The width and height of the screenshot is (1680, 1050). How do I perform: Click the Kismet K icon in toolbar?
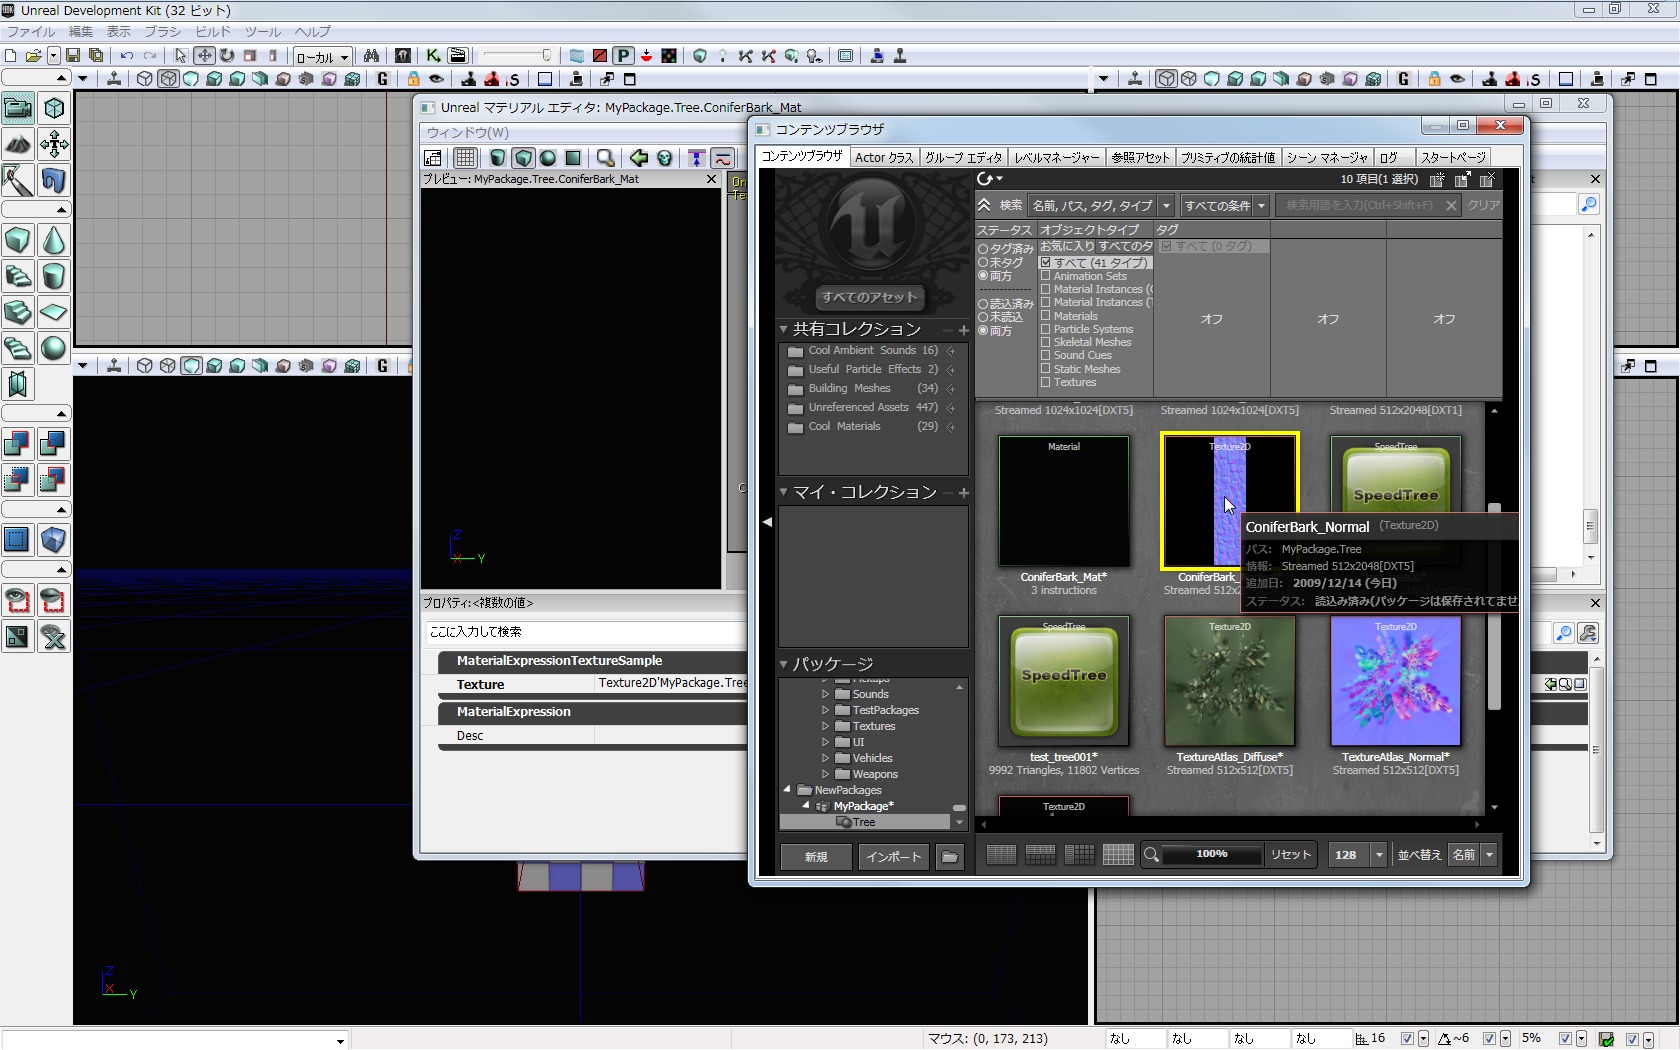(433, 56)
